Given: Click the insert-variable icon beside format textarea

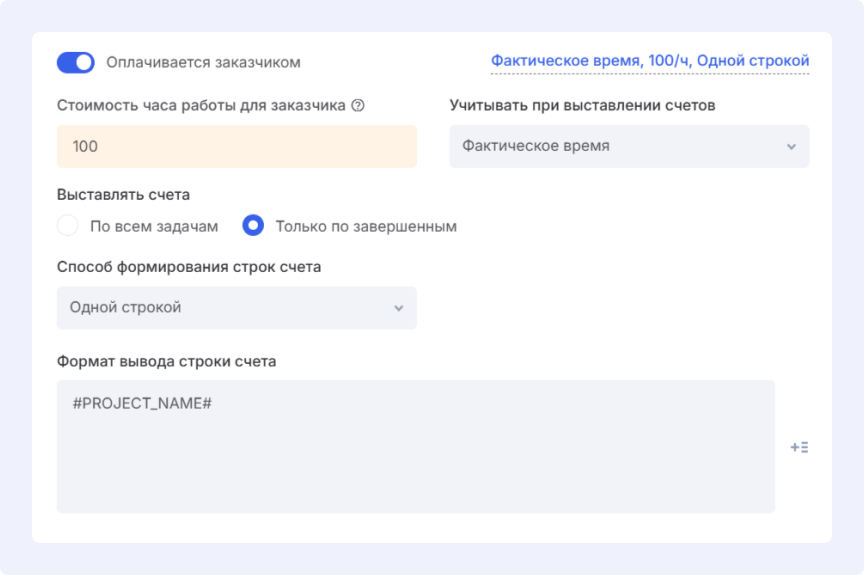Looking at the screenshot, I should point(799,448).
